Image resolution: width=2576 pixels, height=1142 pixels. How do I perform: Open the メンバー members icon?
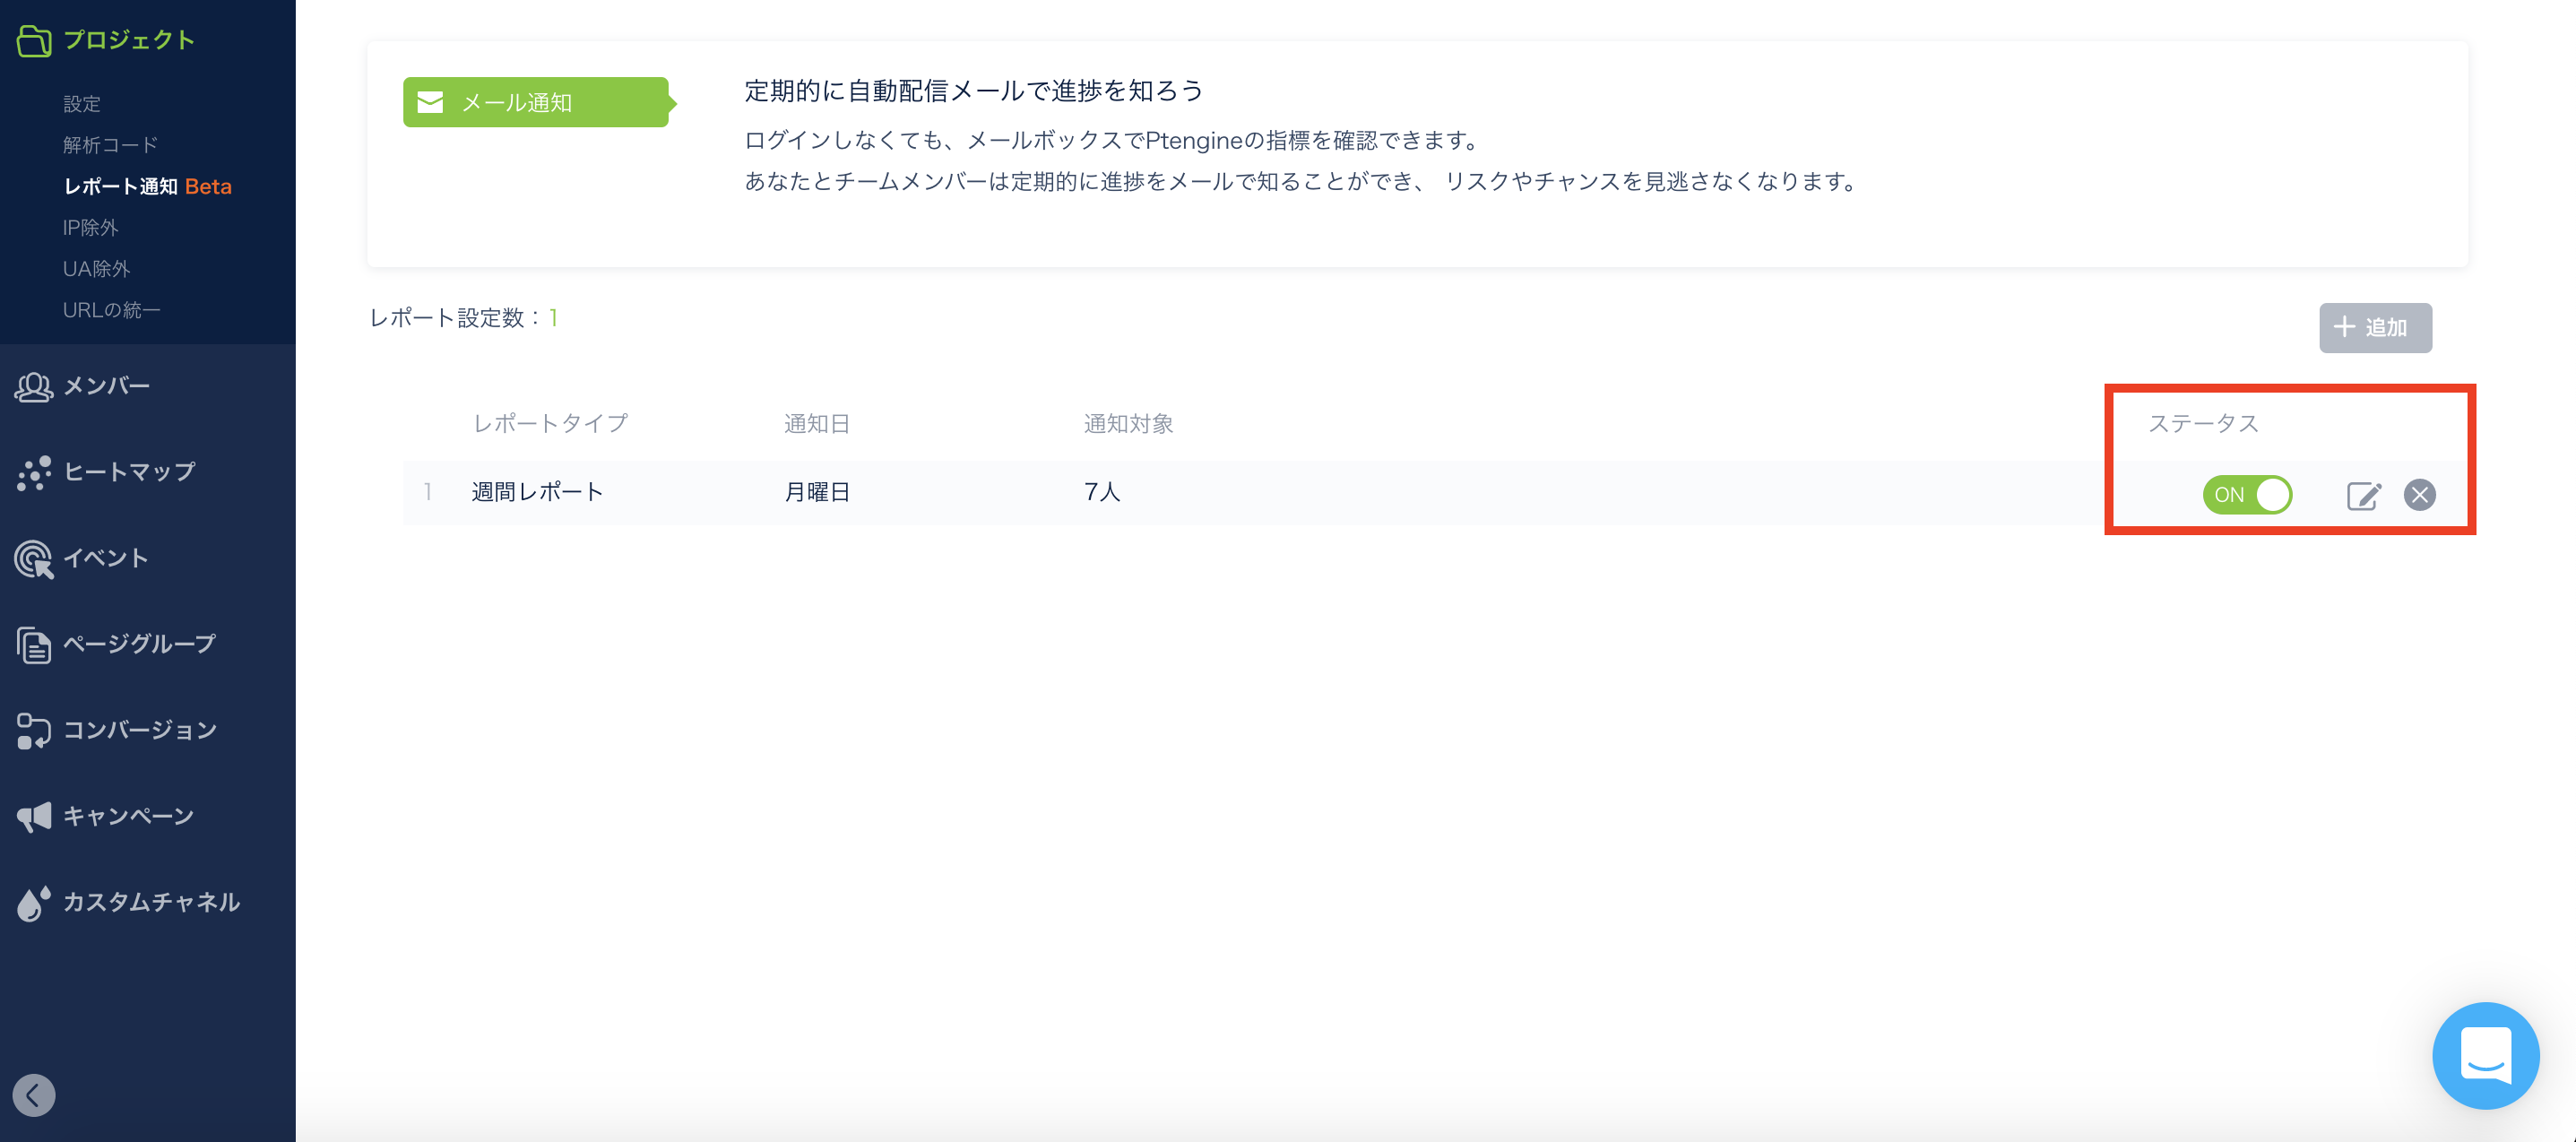click(x=34, y=387)
